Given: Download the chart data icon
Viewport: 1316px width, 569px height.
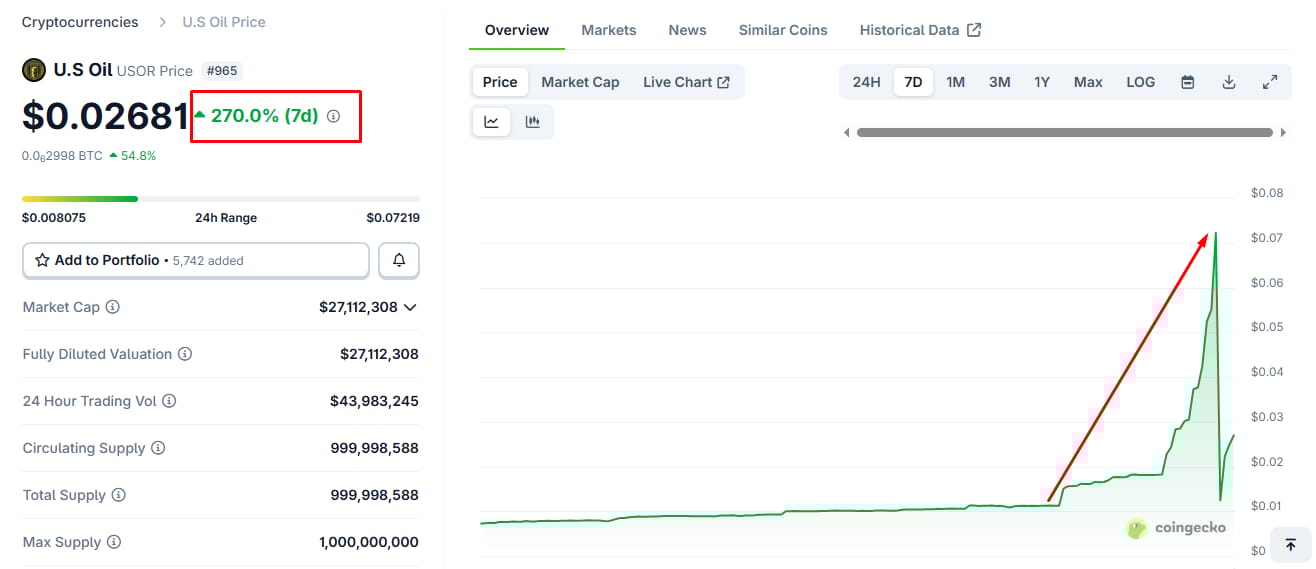Looking at the screenshot, I should coord(1229,82).
